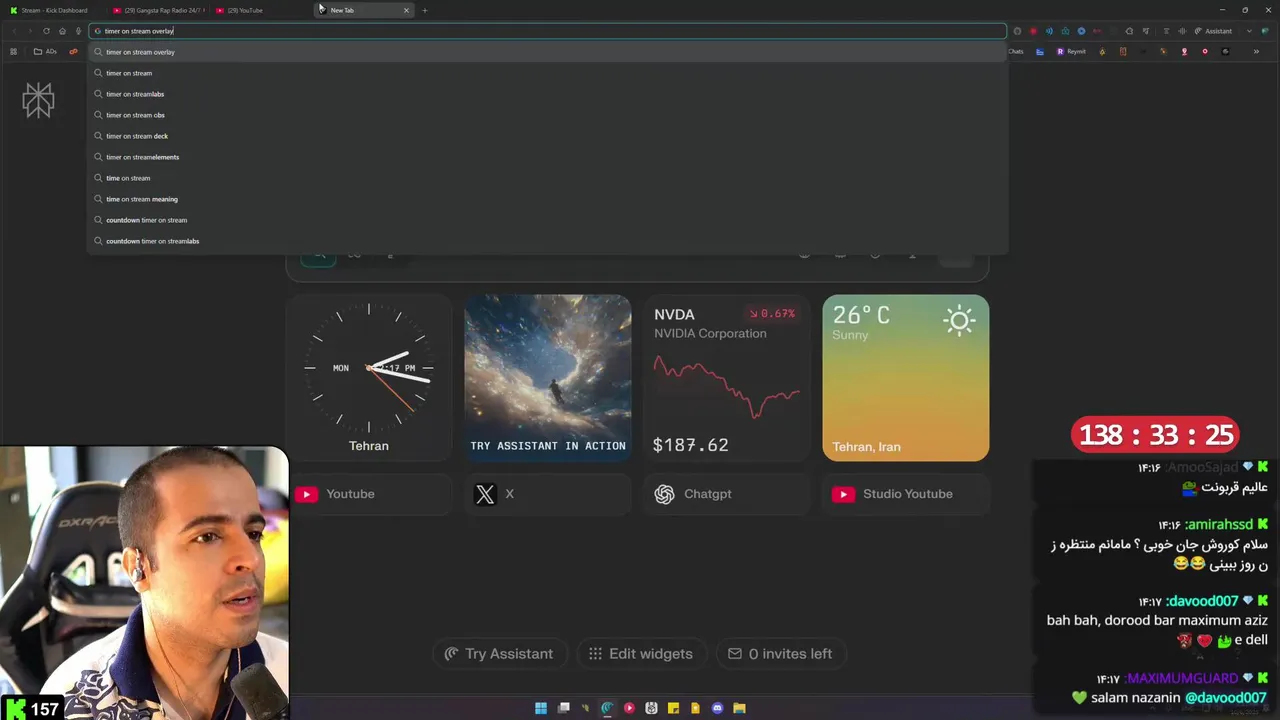
Task: Choose the plain "timer on stream" suggestion
Action: click(x=547, y=73)
